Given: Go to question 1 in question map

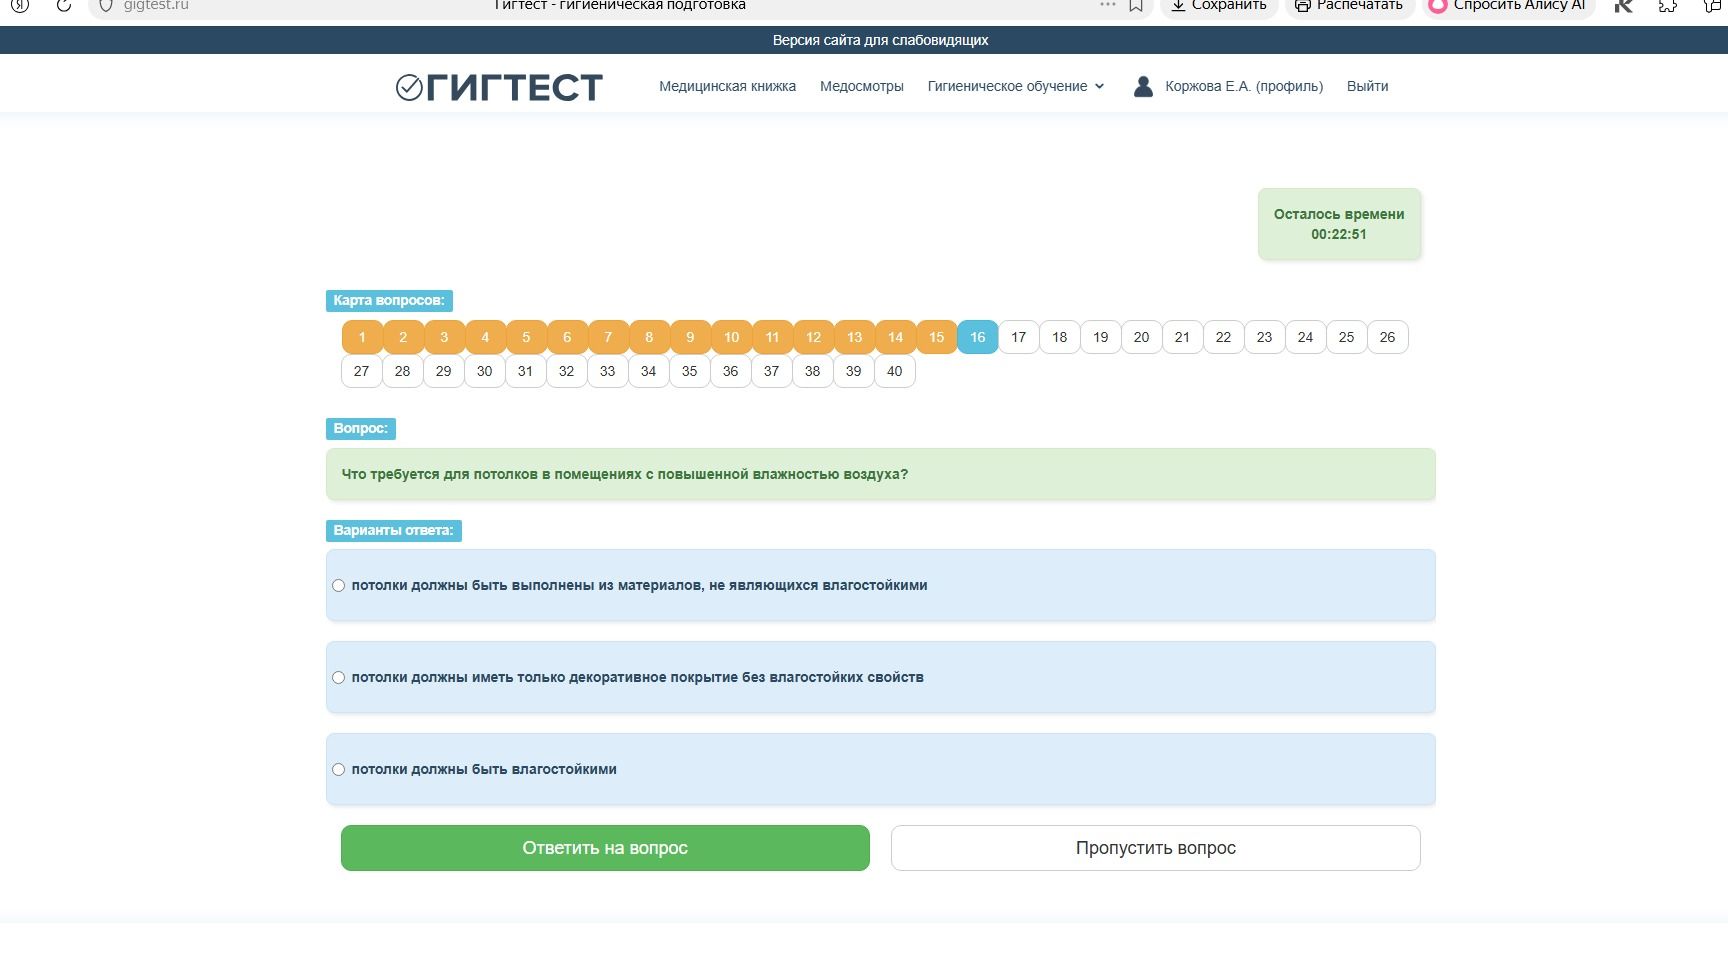Looking at the screenshot, I should pyautogui.click(x=362, y=337).
